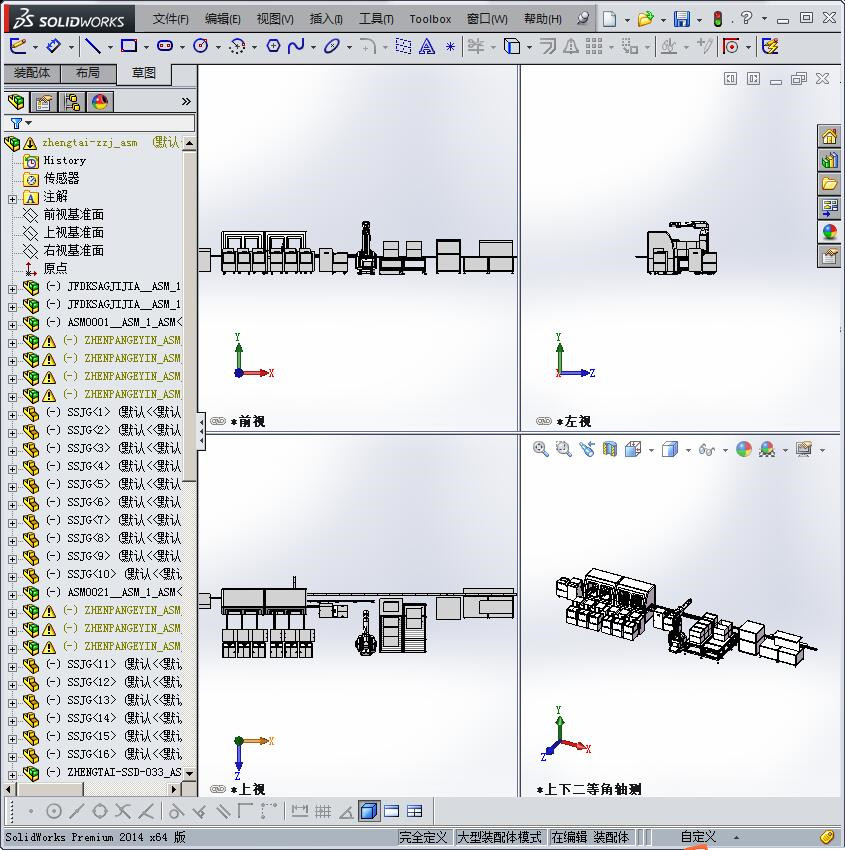Expand the ASM0001__ASM_1_ASM node
Image resolution: width=845 pixels, height=850 pixels.
(x=12, y=325)
